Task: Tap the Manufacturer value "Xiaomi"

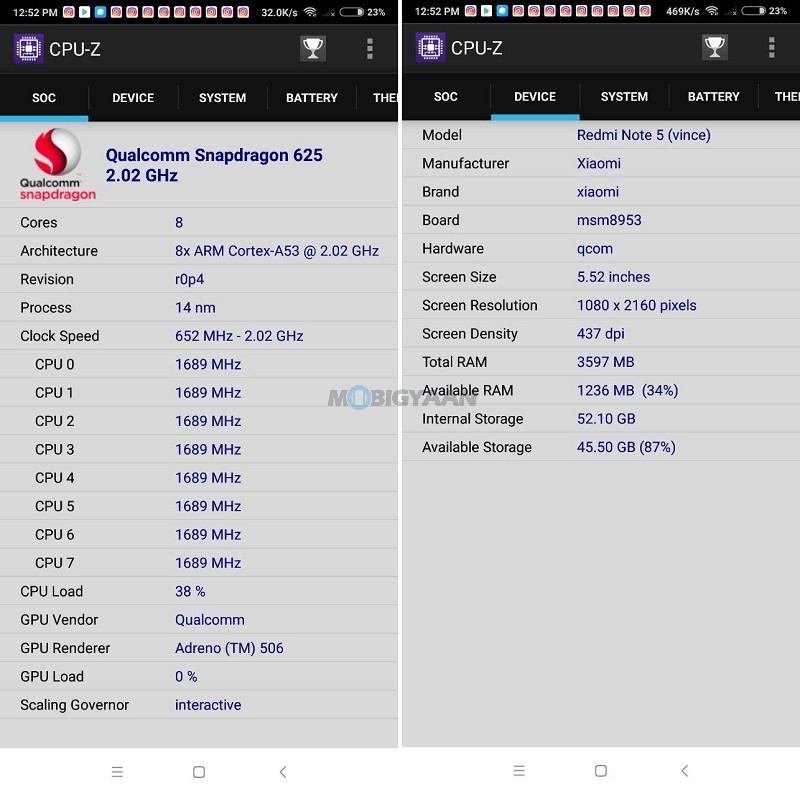Action: pyautogui.click(x=599, y=163)
